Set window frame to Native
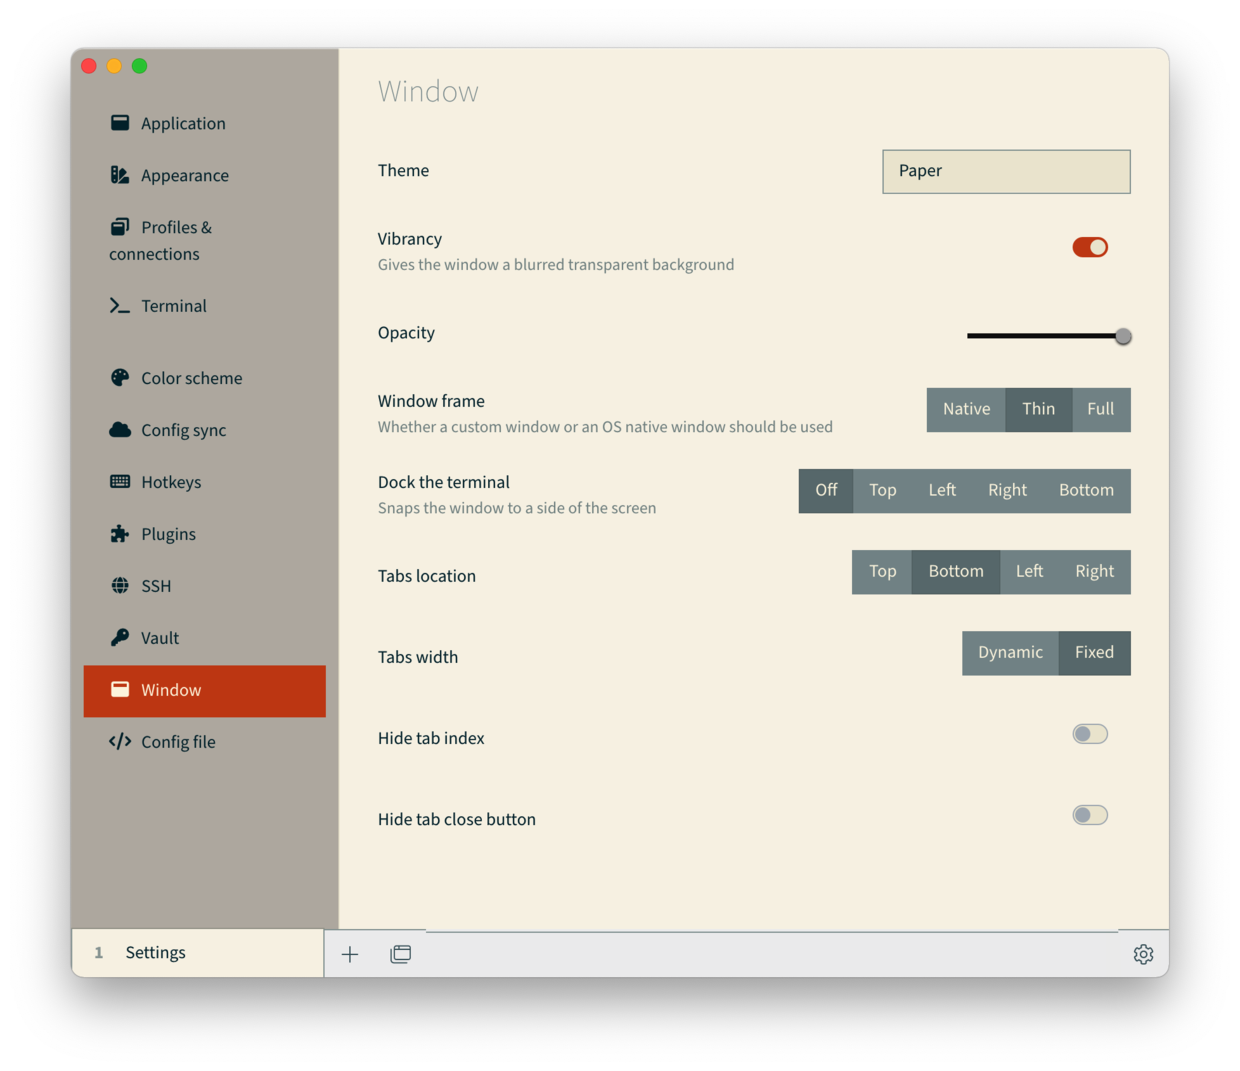This screenshot has height=1071, width=1240. pyautogui.click(x=966, y=409)
